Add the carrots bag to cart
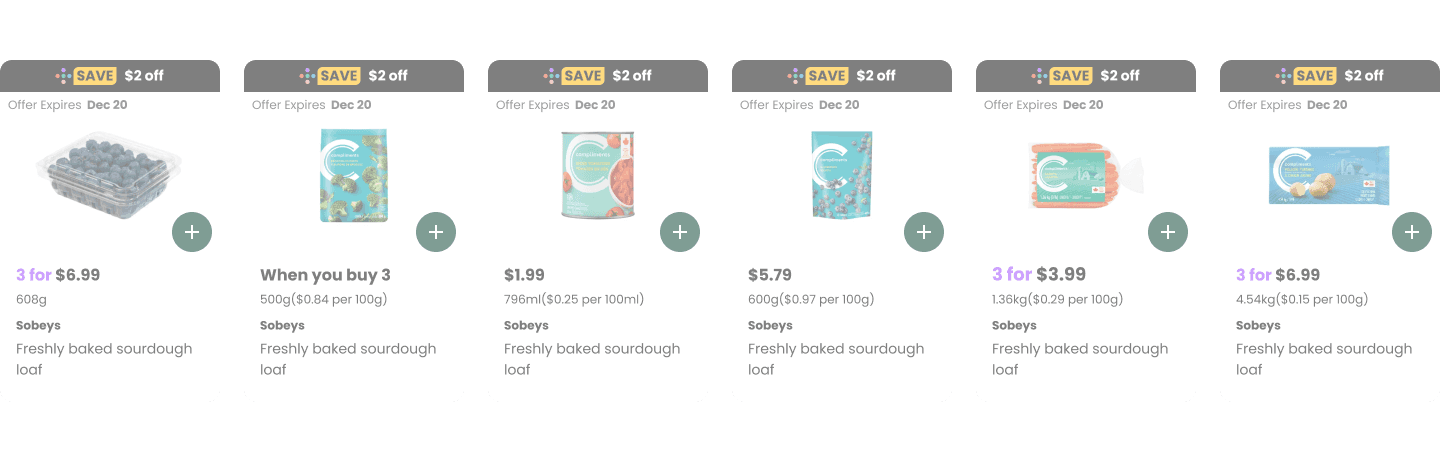1440x462 pixels. point(1168,232)
